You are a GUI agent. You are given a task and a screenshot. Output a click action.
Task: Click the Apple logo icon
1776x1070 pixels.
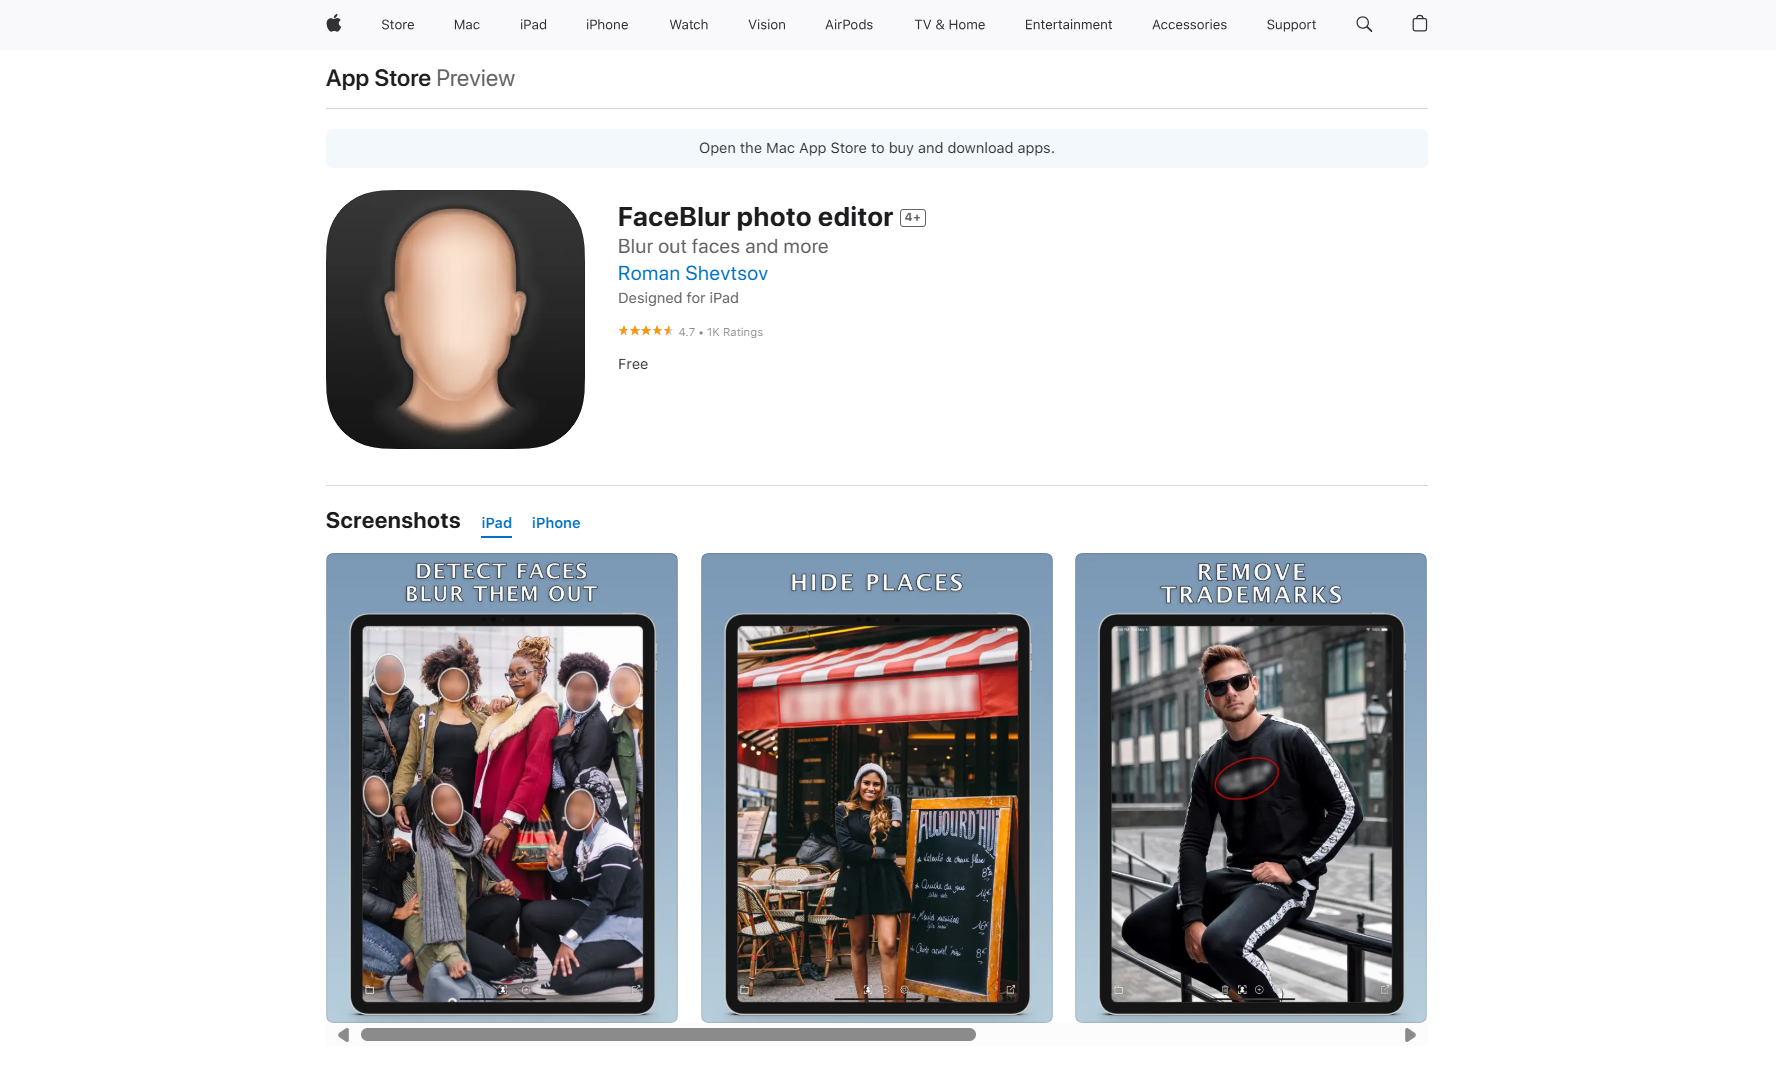[334, 24]
